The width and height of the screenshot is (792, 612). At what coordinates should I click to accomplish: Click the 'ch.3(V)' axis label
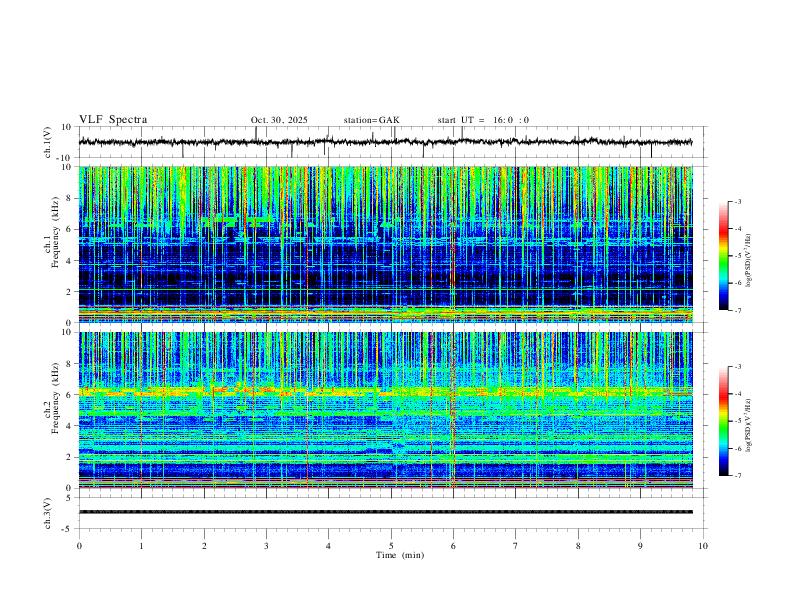[x=48, y=513]
